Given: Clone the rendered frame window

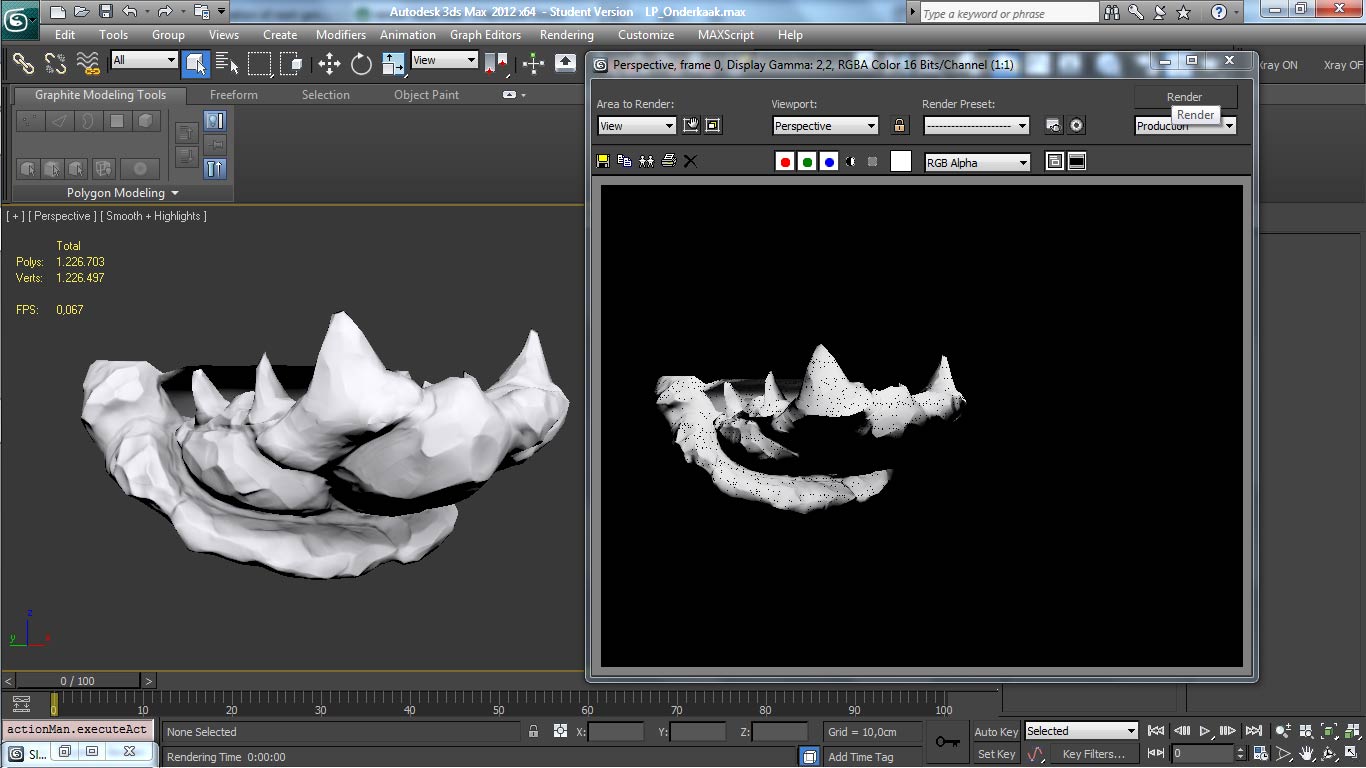Looking at the screenshot, I should (647, 161).
